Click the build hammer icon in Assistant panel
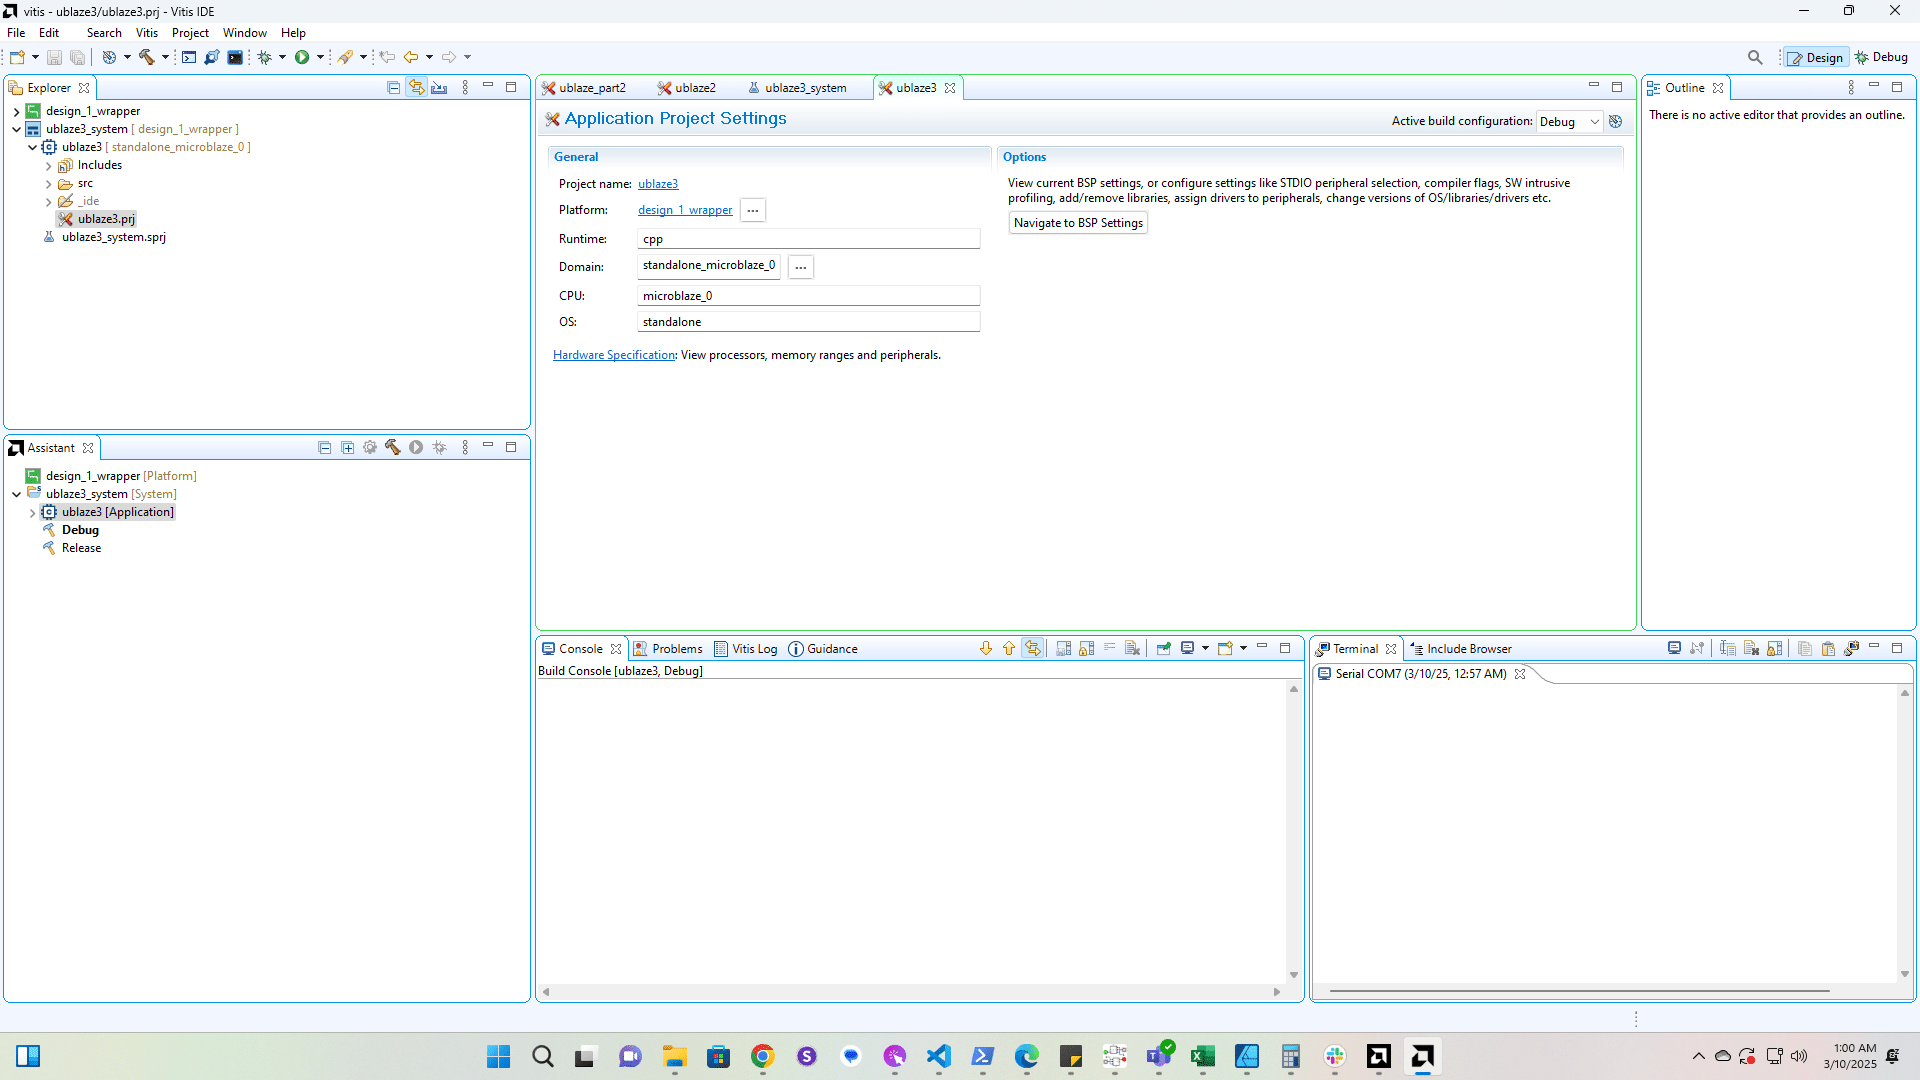This screenshot has height=1080, width=1920. click(x=393, y=448)
